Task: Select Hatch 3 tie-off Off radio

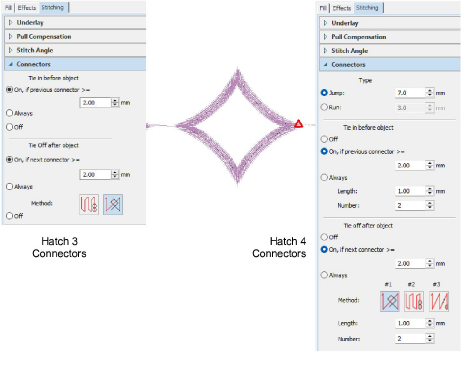Action: coord(10,216)
